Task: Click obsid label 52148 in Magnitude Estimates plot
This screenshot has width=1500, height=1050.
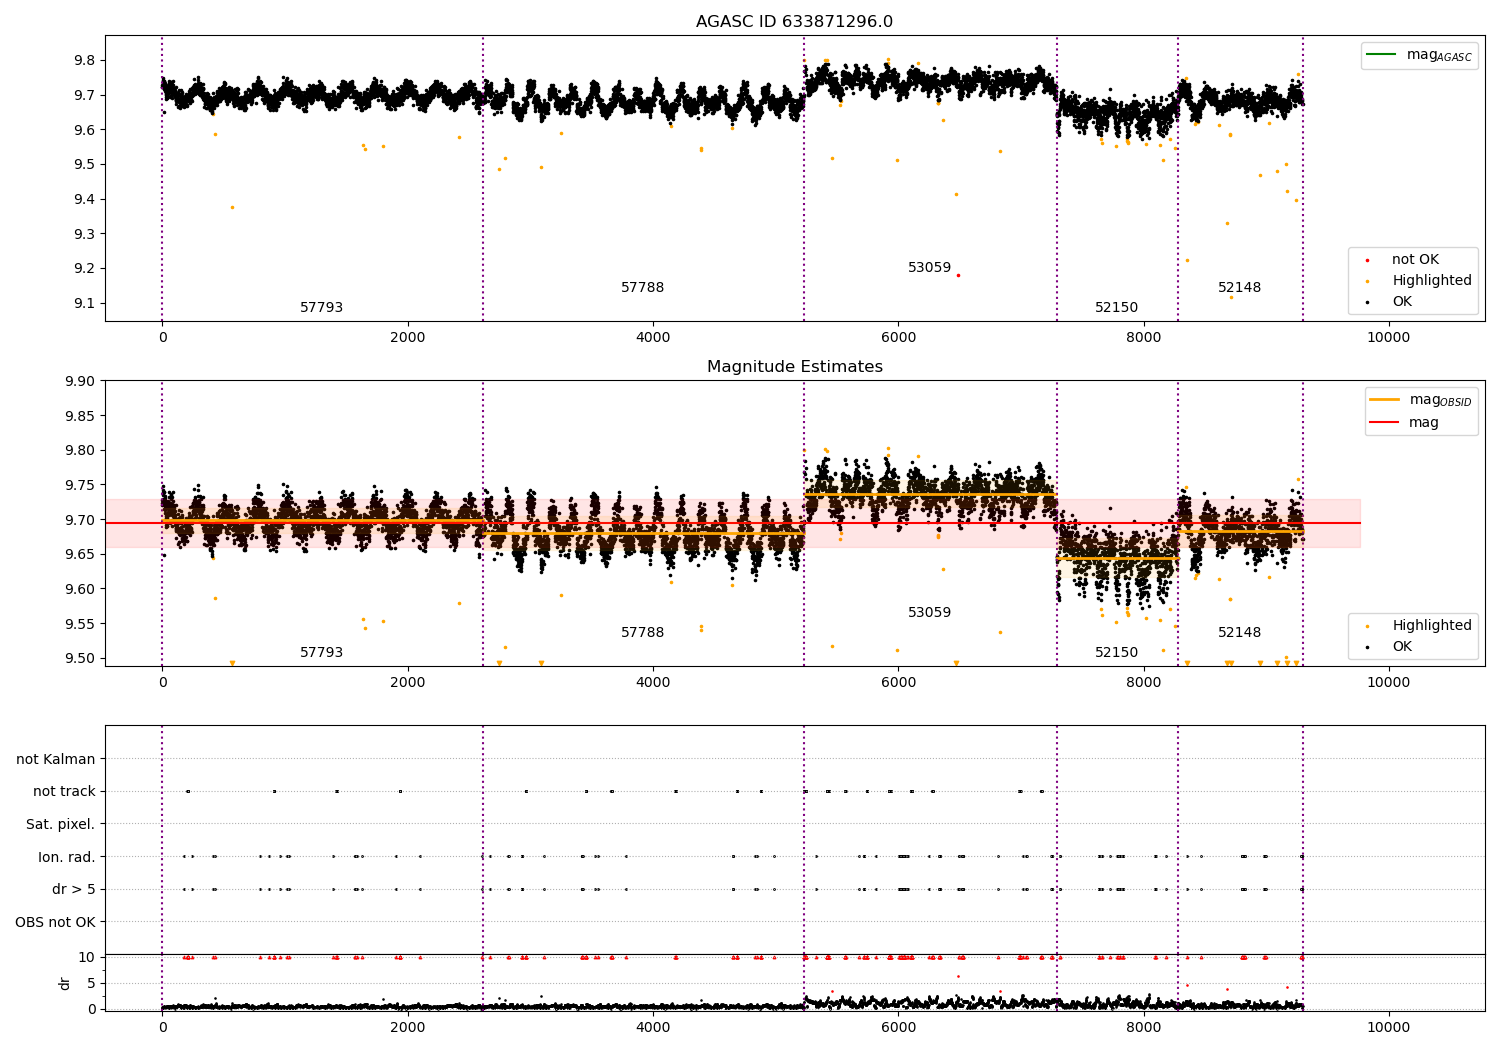Action: pos(1239,633)
